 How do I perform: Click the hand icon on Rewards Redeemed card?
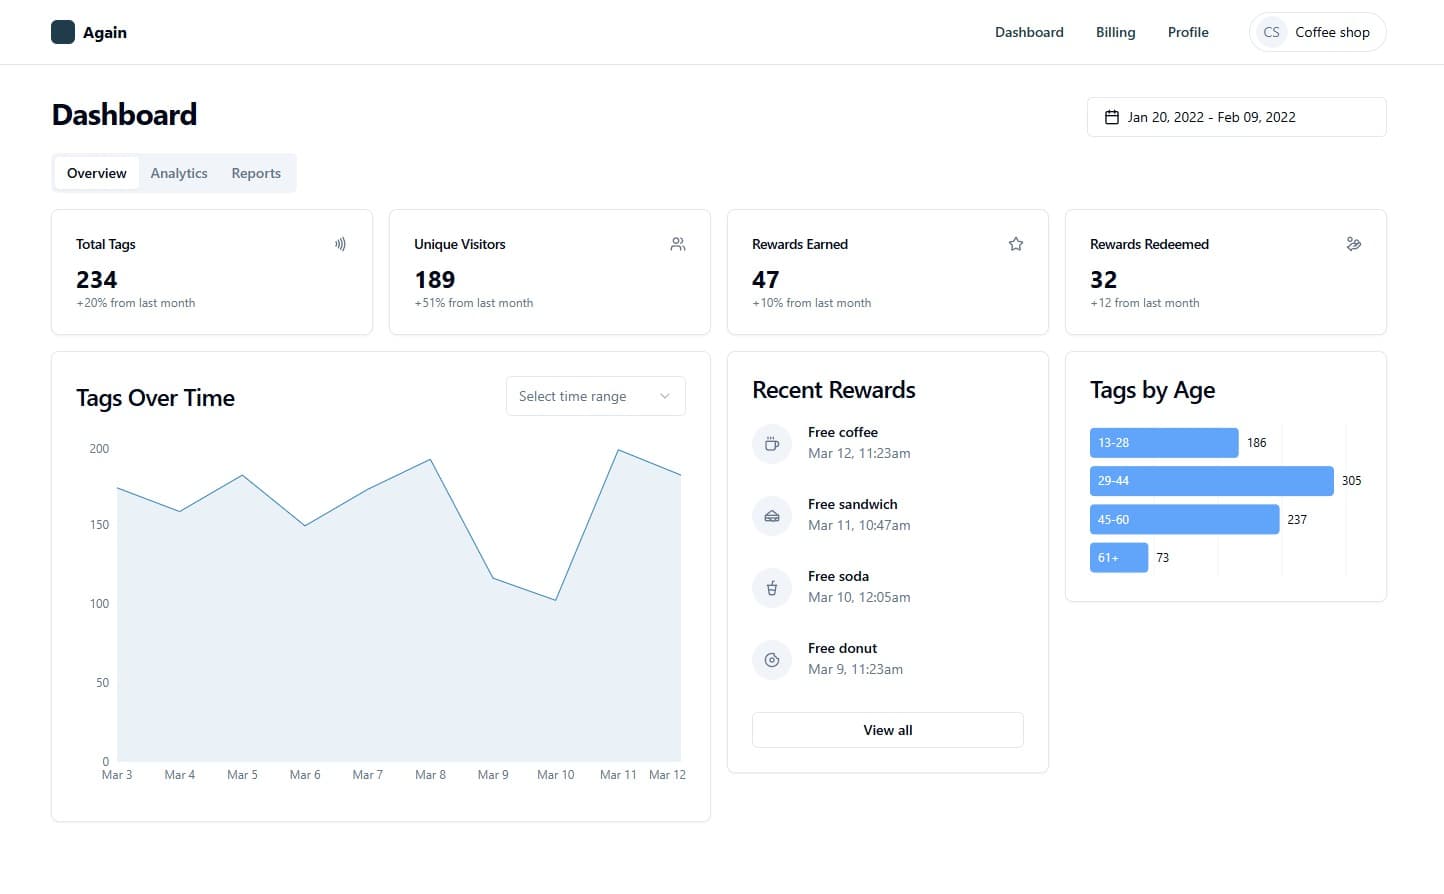coord(1353,243)
